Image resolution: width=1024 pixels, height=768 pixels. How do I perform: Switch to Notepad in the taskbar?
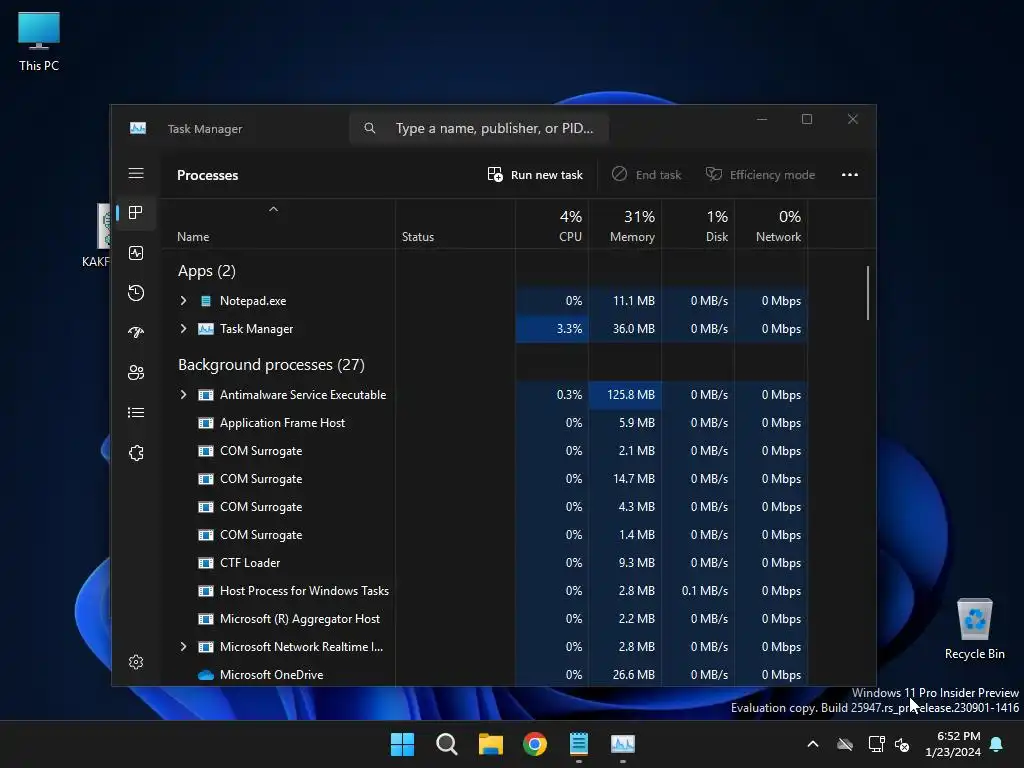click(579, 744)
